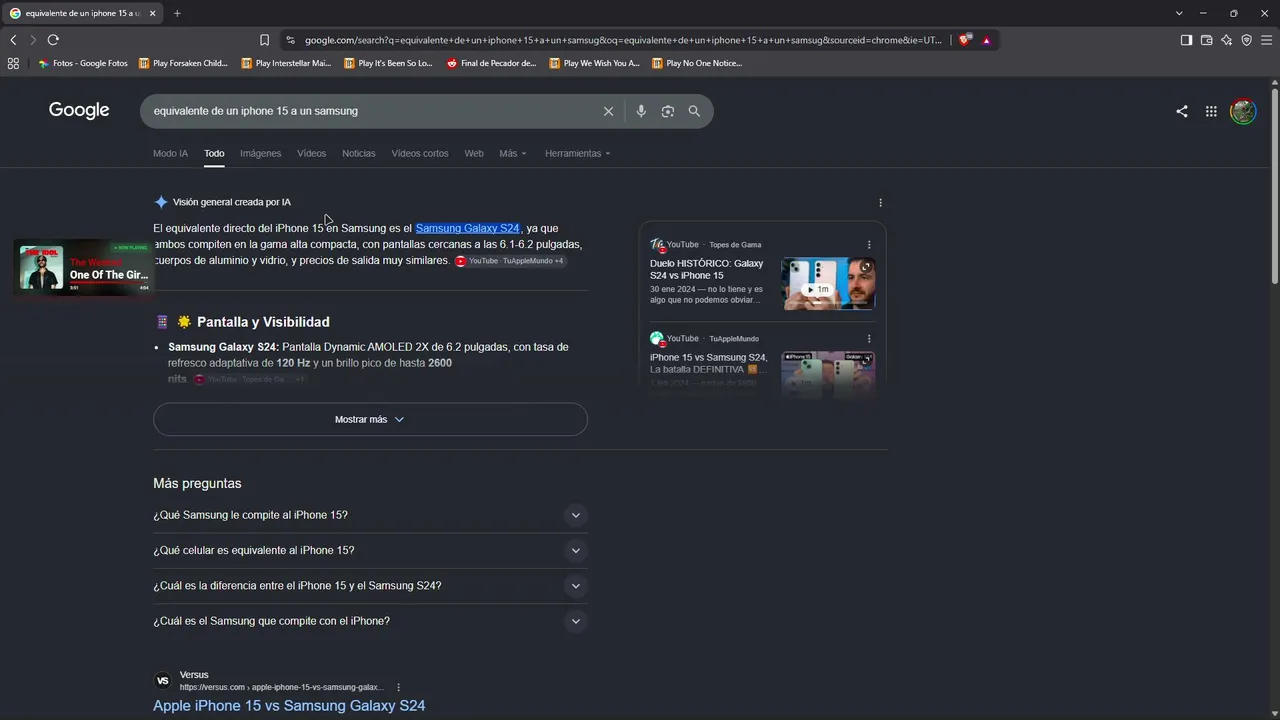This screenshot has width=1280, height=720.
Task: Open the Herramientas dropdown
Action: [578, 153]
